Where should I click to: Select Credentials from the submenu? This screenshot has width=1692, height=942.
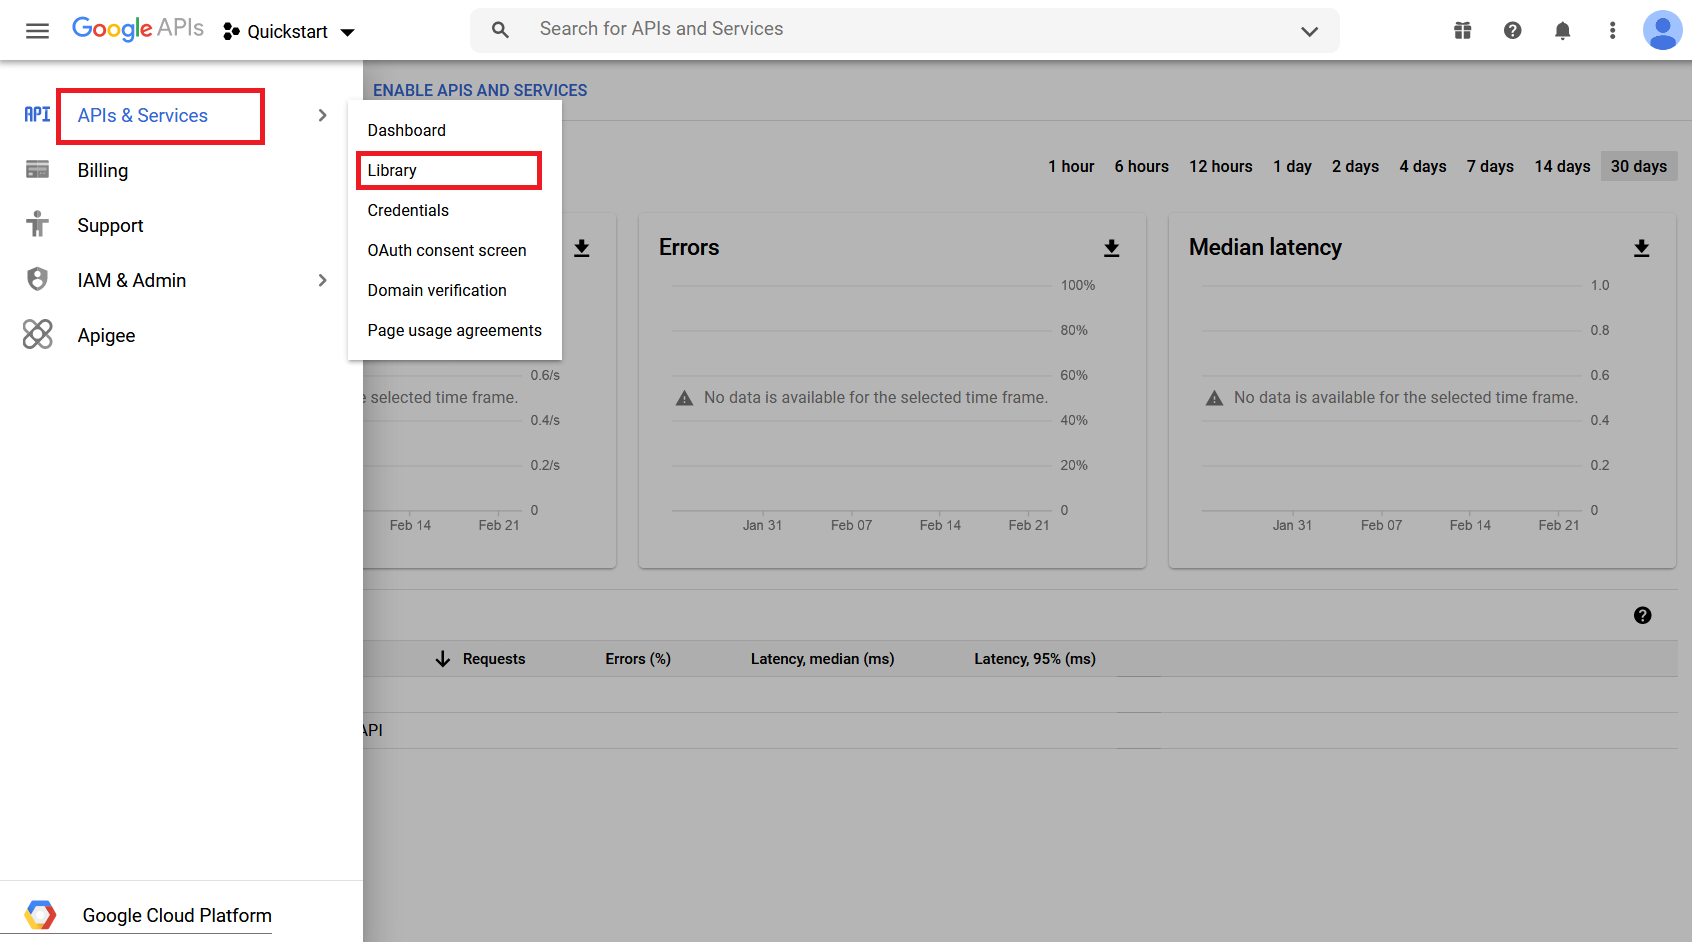pyautogui.click(x=408, y=211)
